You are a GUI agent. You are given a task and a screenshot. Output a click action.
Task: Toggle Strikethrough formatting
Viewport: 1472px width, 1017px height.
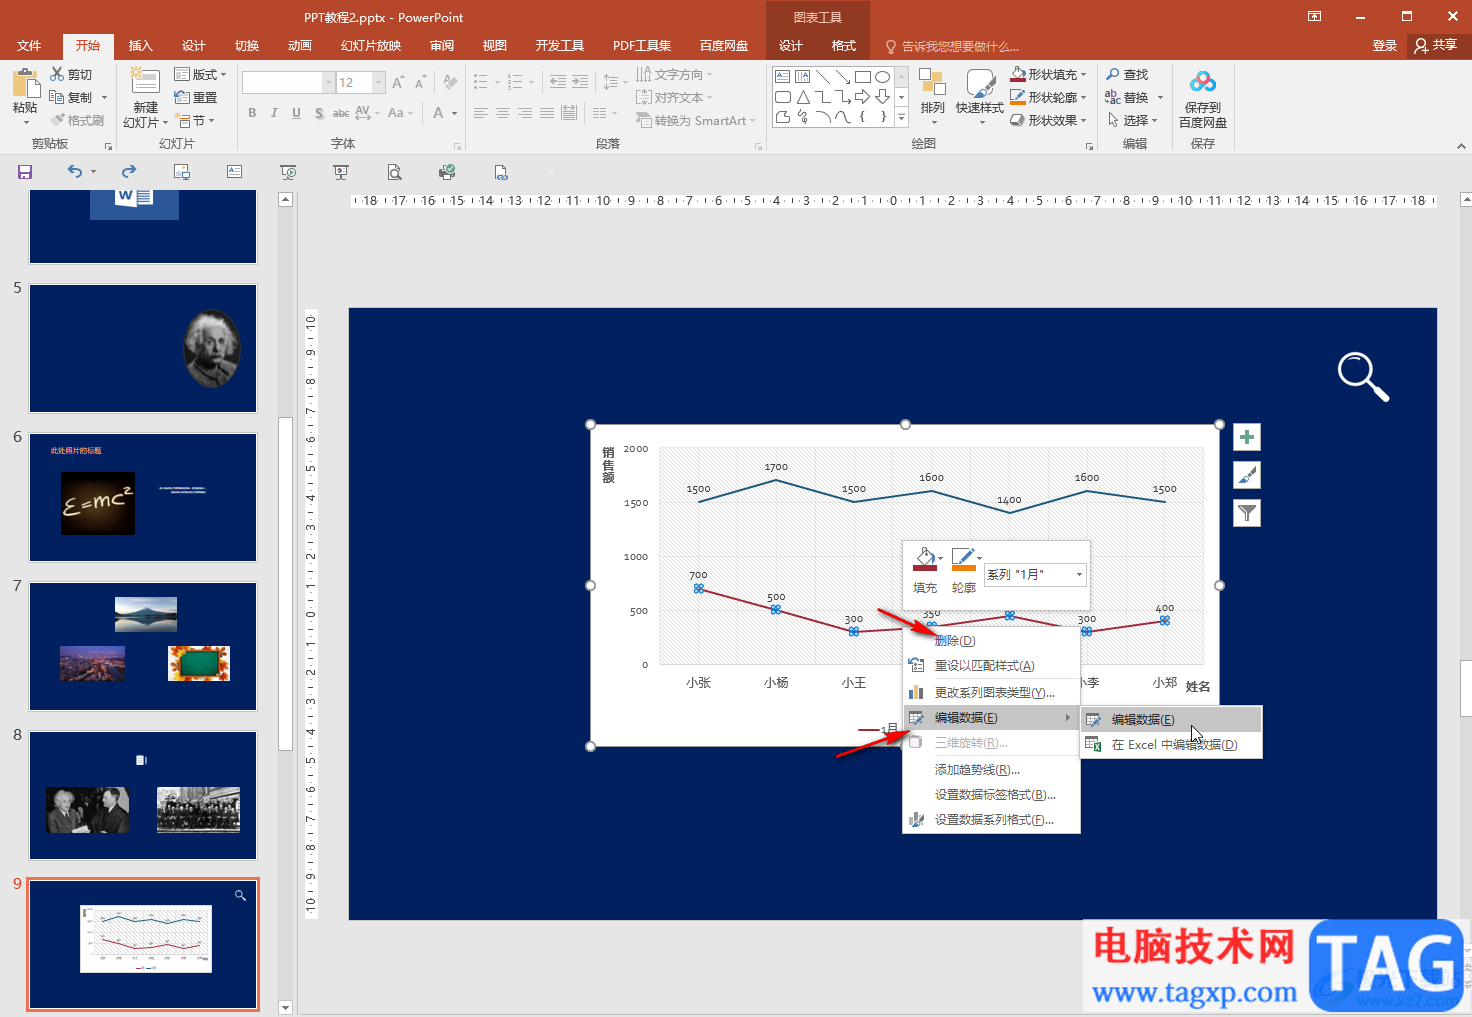(341, 113)
